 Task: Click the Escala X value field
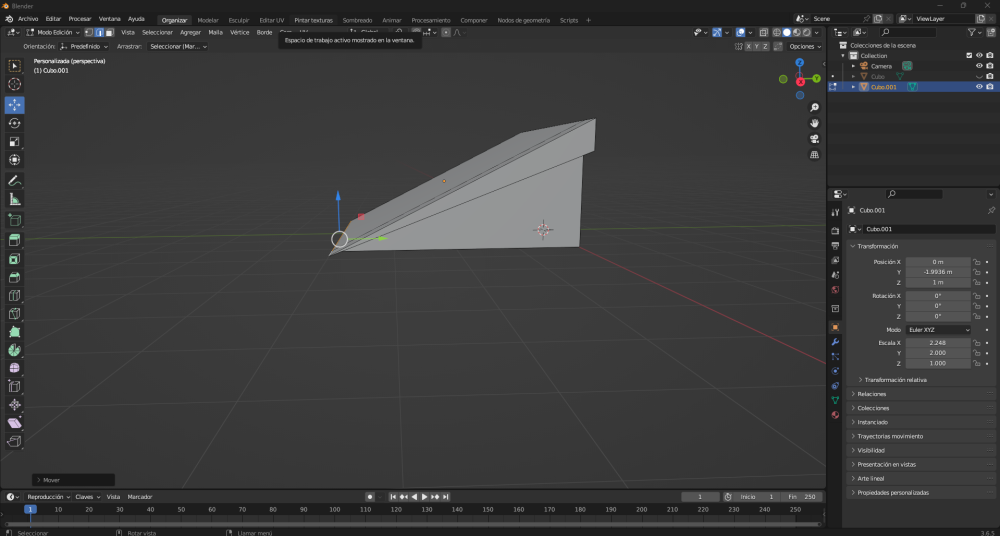point(937,343)
